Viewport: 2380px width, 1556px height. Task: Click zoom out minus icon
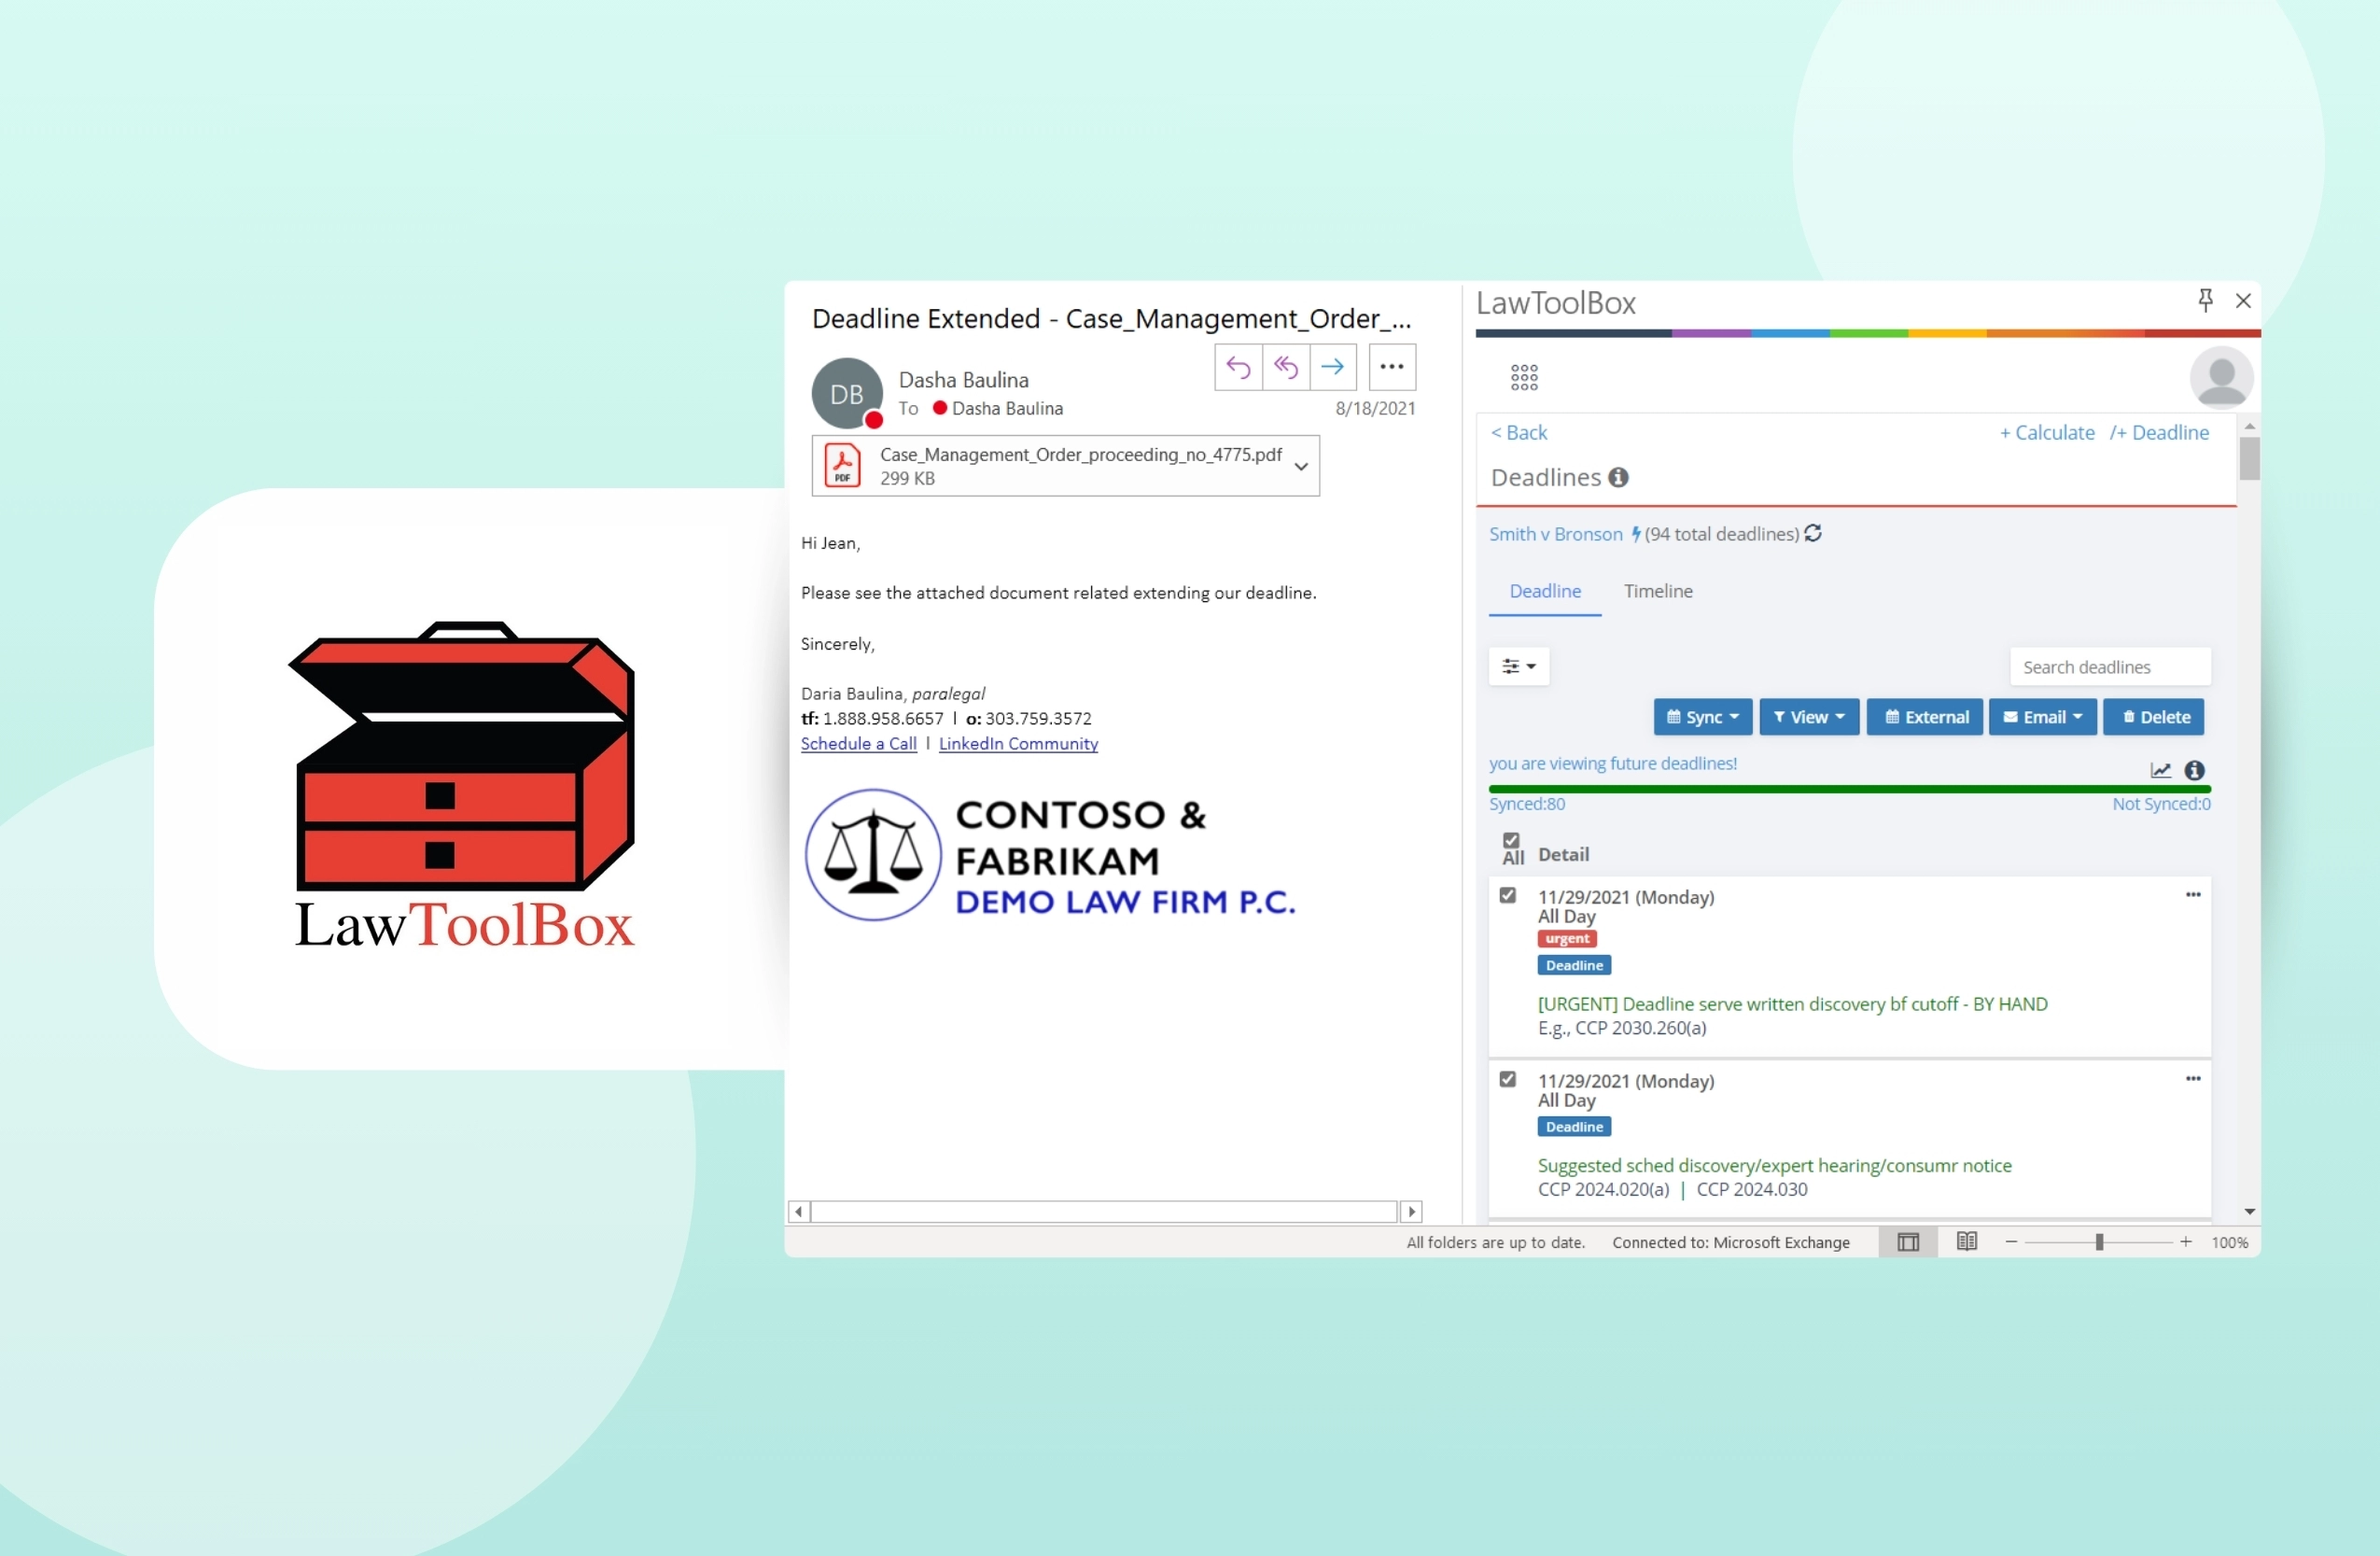2011,1242
